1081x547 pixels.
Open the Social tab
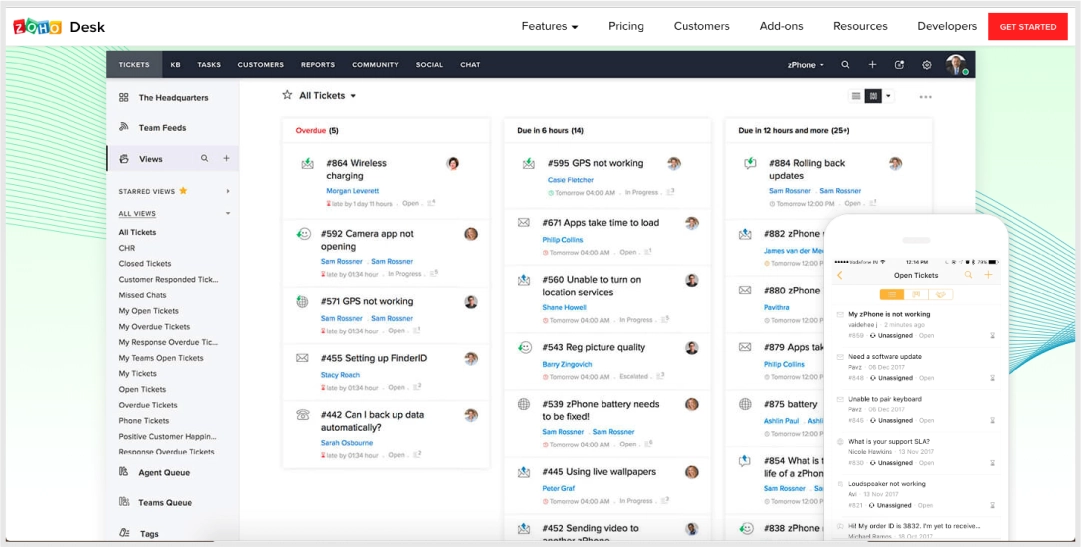point(429,65)
